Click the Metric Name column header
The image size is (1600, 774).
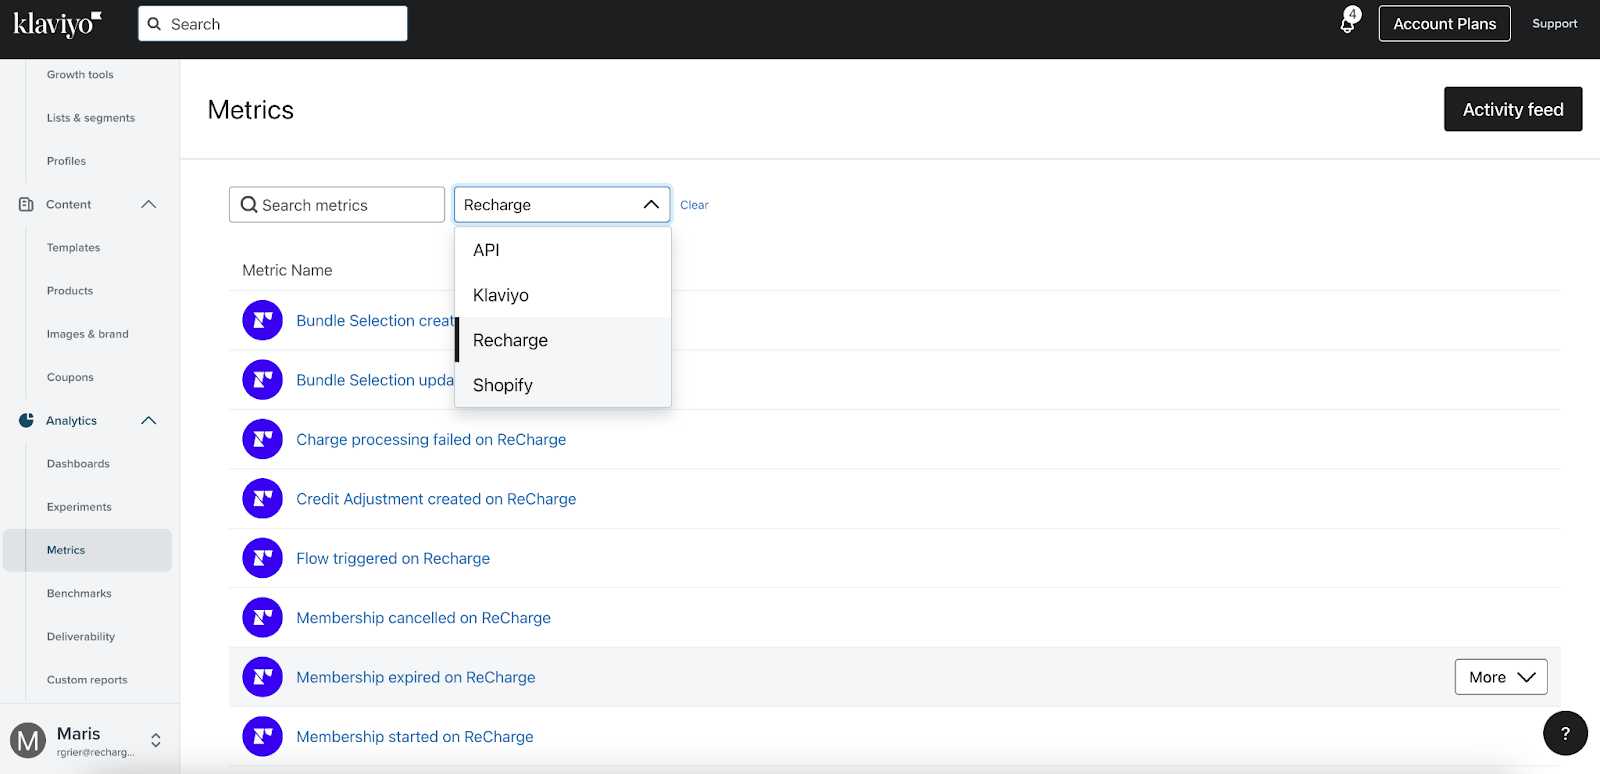287,270
